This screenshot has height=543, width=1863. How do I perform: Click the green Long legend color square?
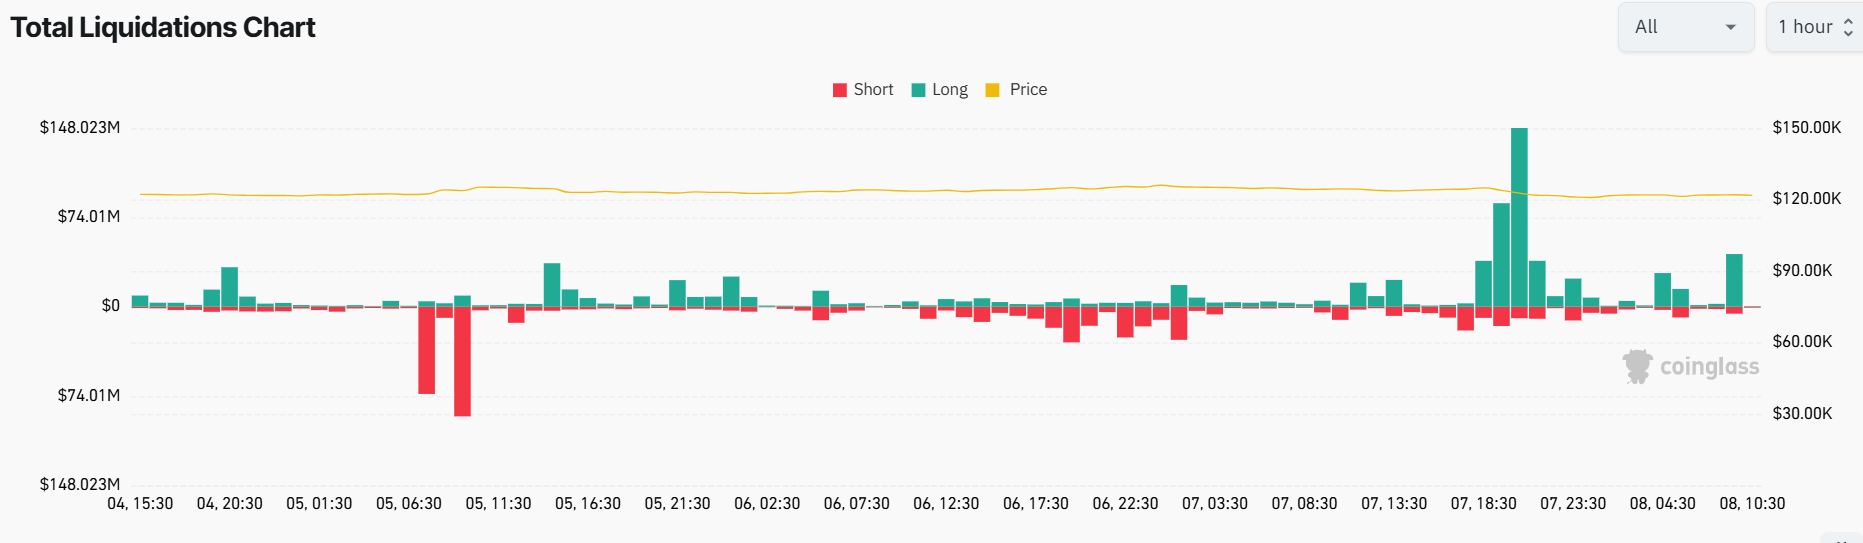pos(918,90)
